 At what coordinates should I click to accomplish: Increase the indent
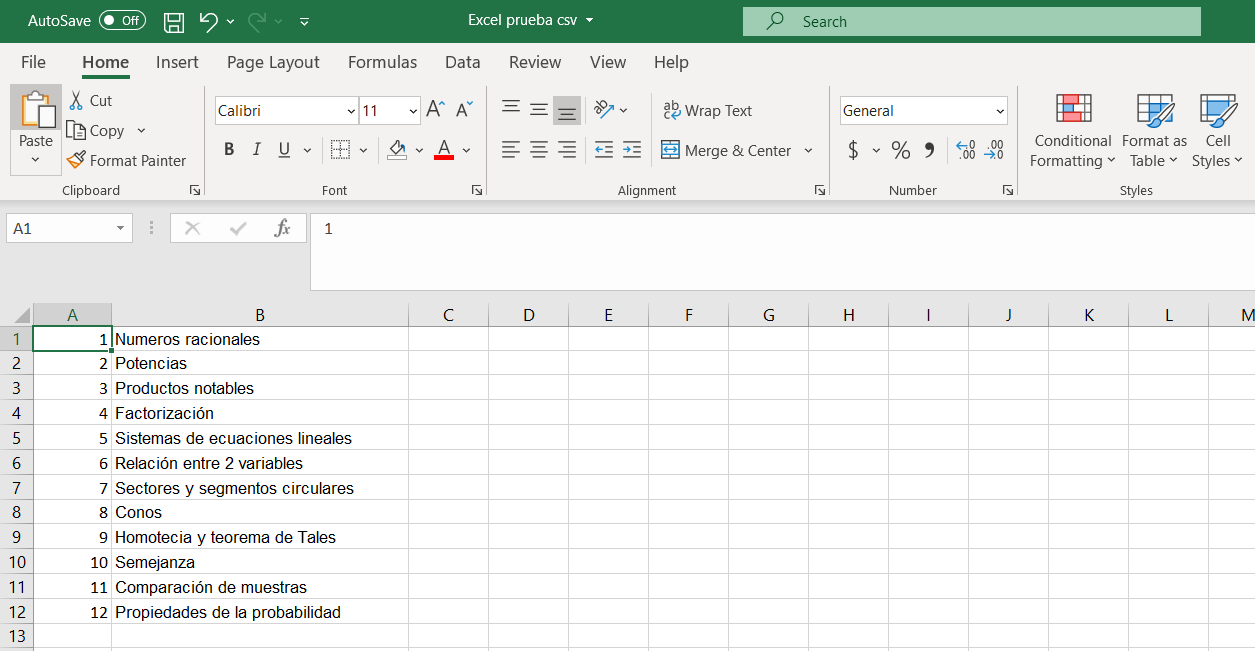point(632,150)
